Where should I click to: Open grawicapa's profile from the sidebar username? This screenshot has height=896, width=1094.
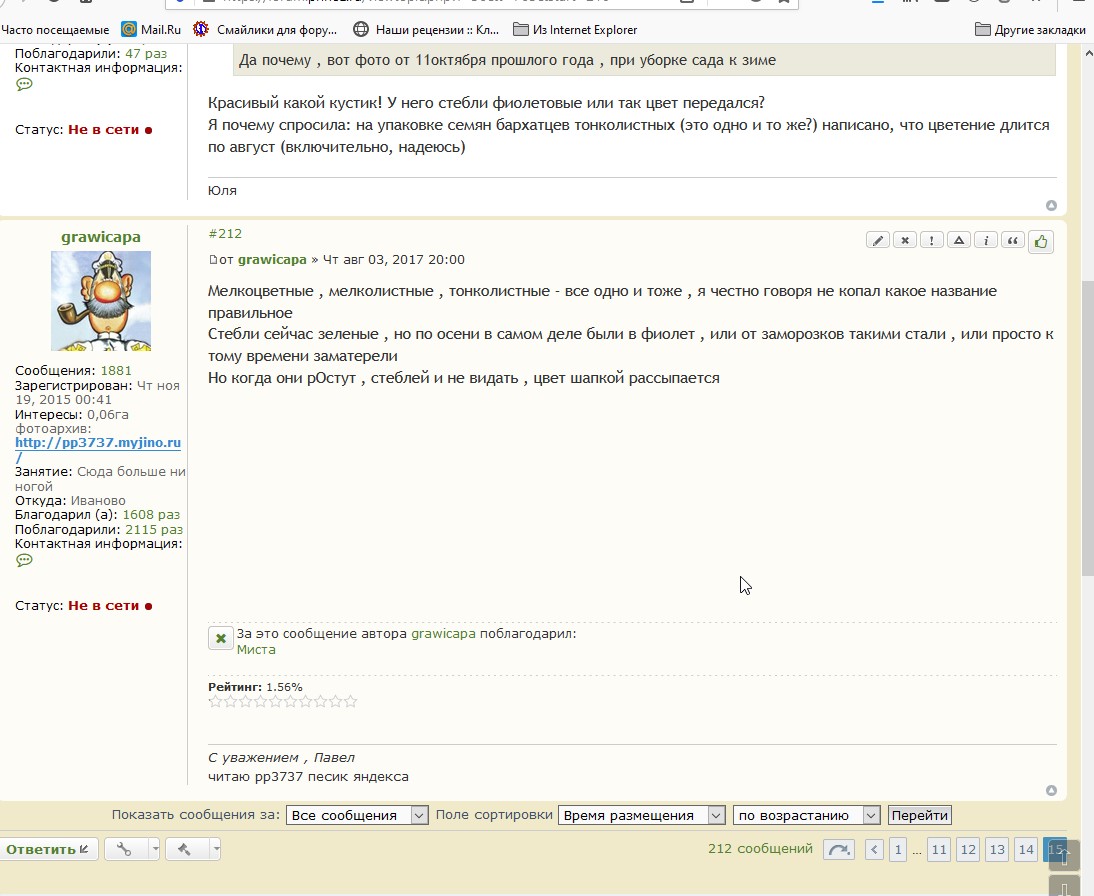(x=100, y=237)
